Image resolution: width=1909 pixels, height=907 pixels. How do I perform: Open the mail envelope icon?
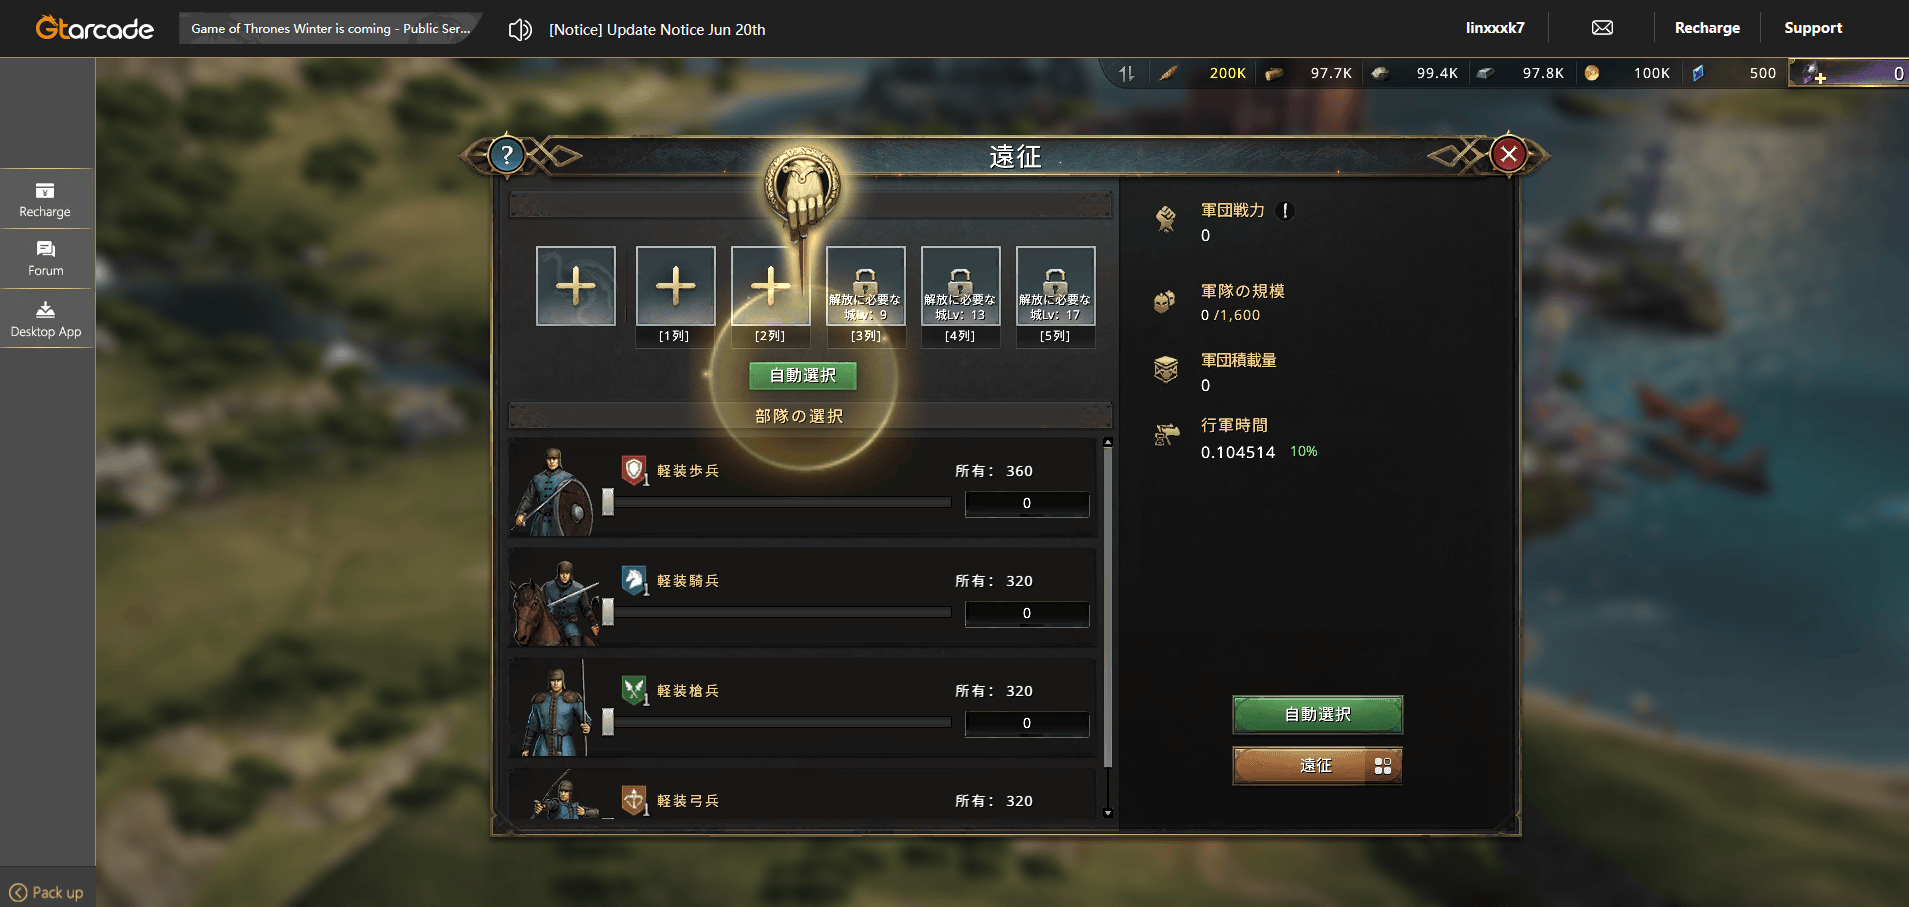(x=1602, y=28)
